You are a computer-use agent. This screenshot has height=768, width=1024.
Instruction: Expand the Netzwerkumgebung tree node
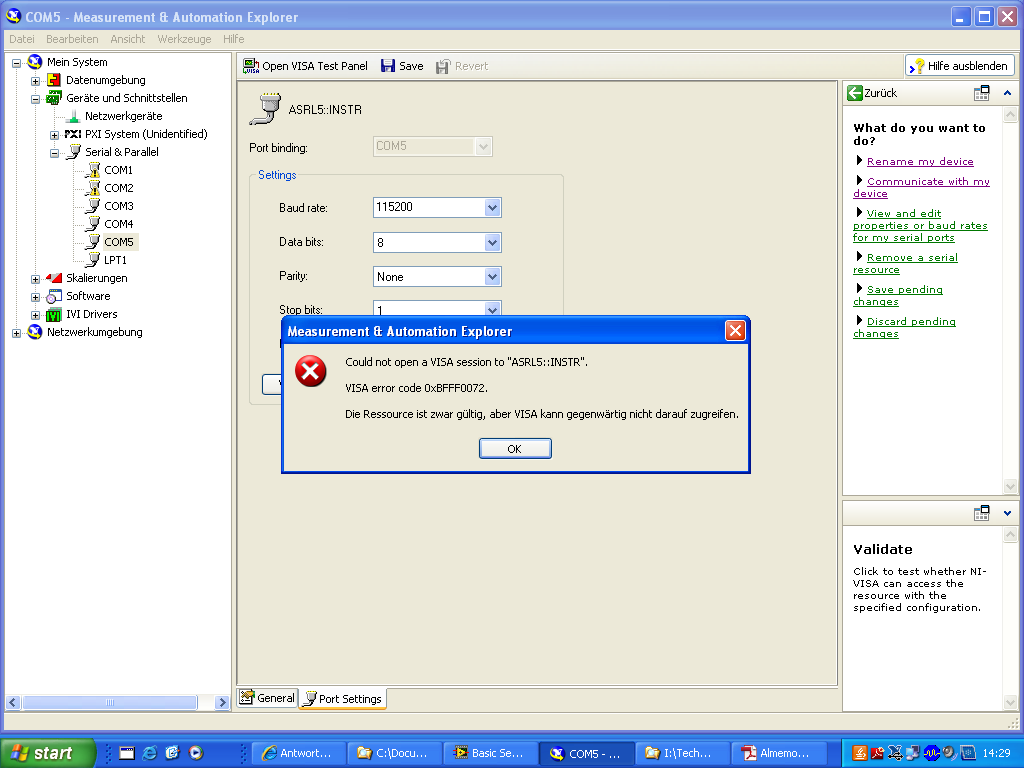click(16, 333)
